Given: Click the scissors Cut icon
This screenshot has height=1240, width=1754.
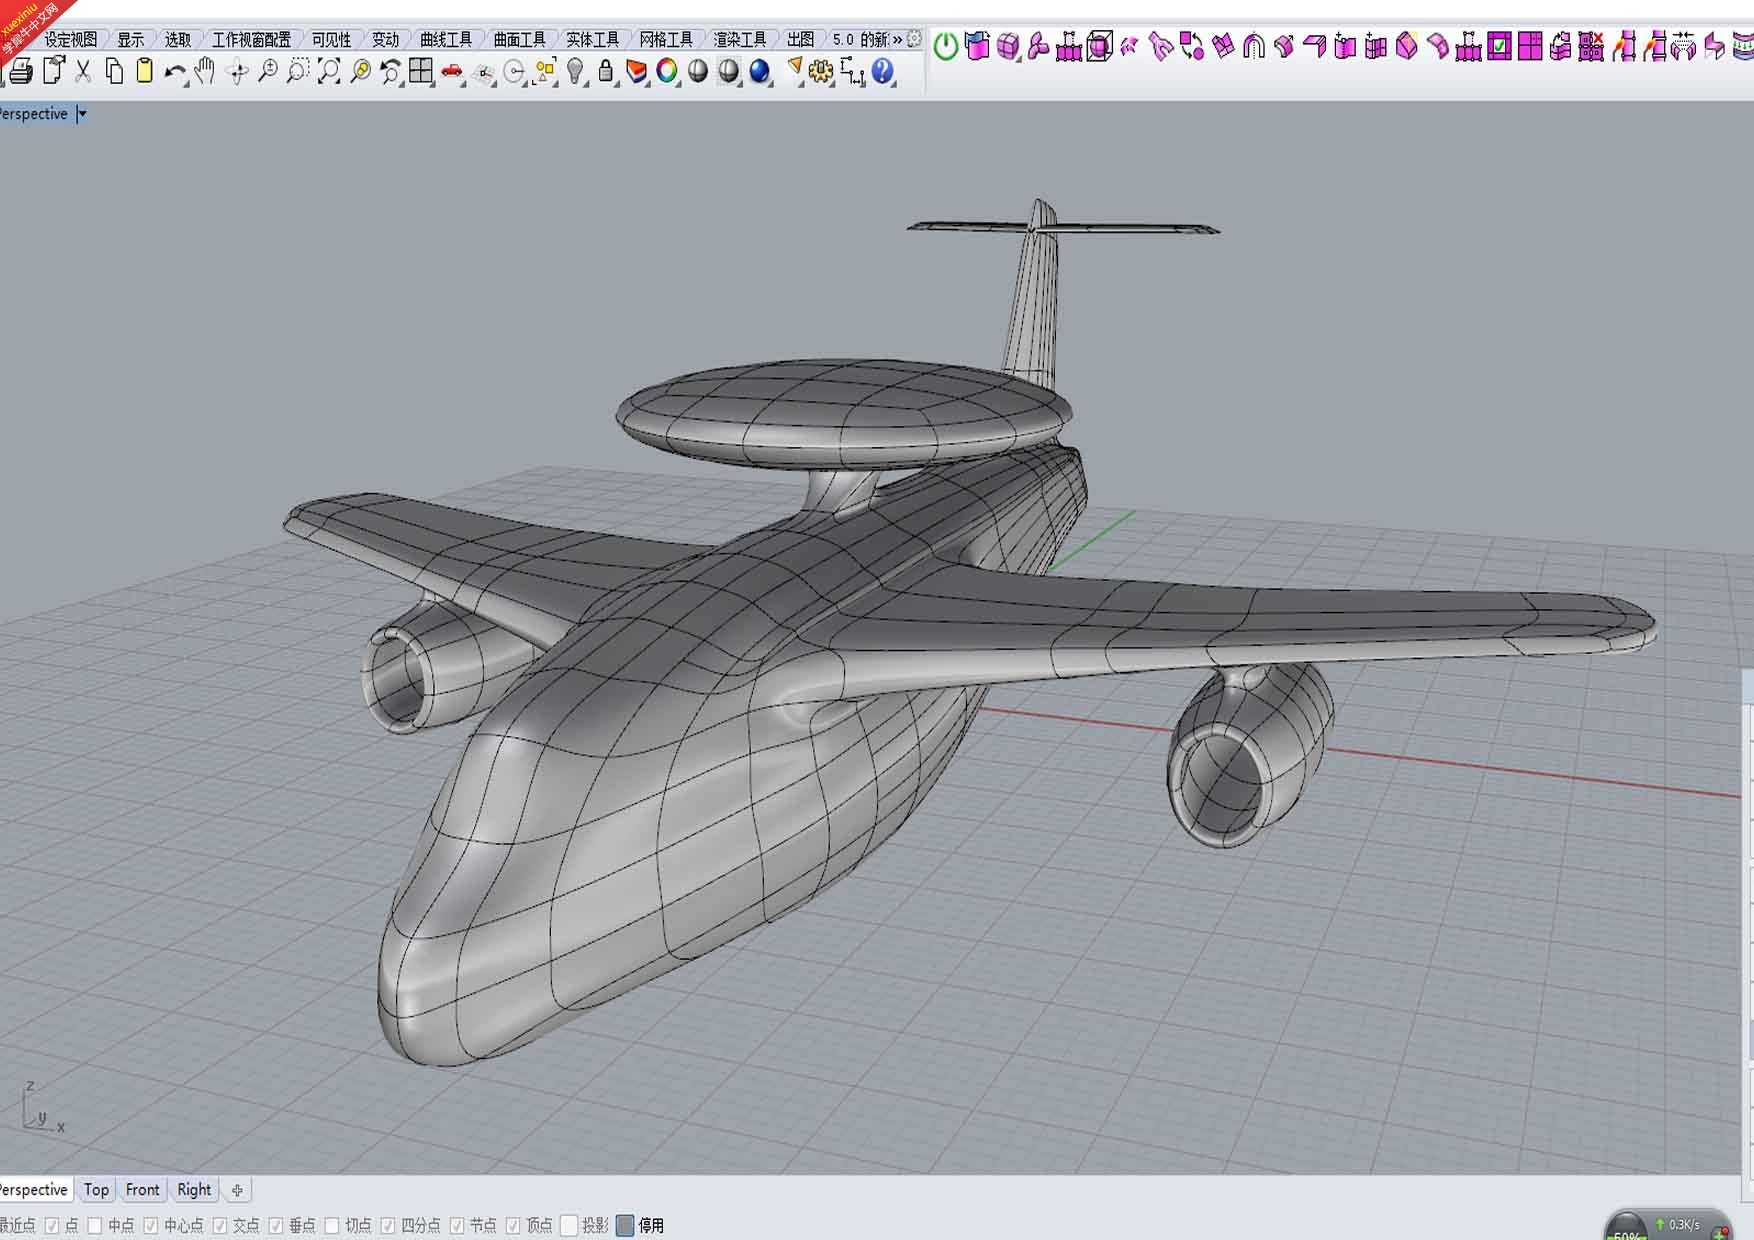Looking at the screenshot, I should tap(83, 71).
